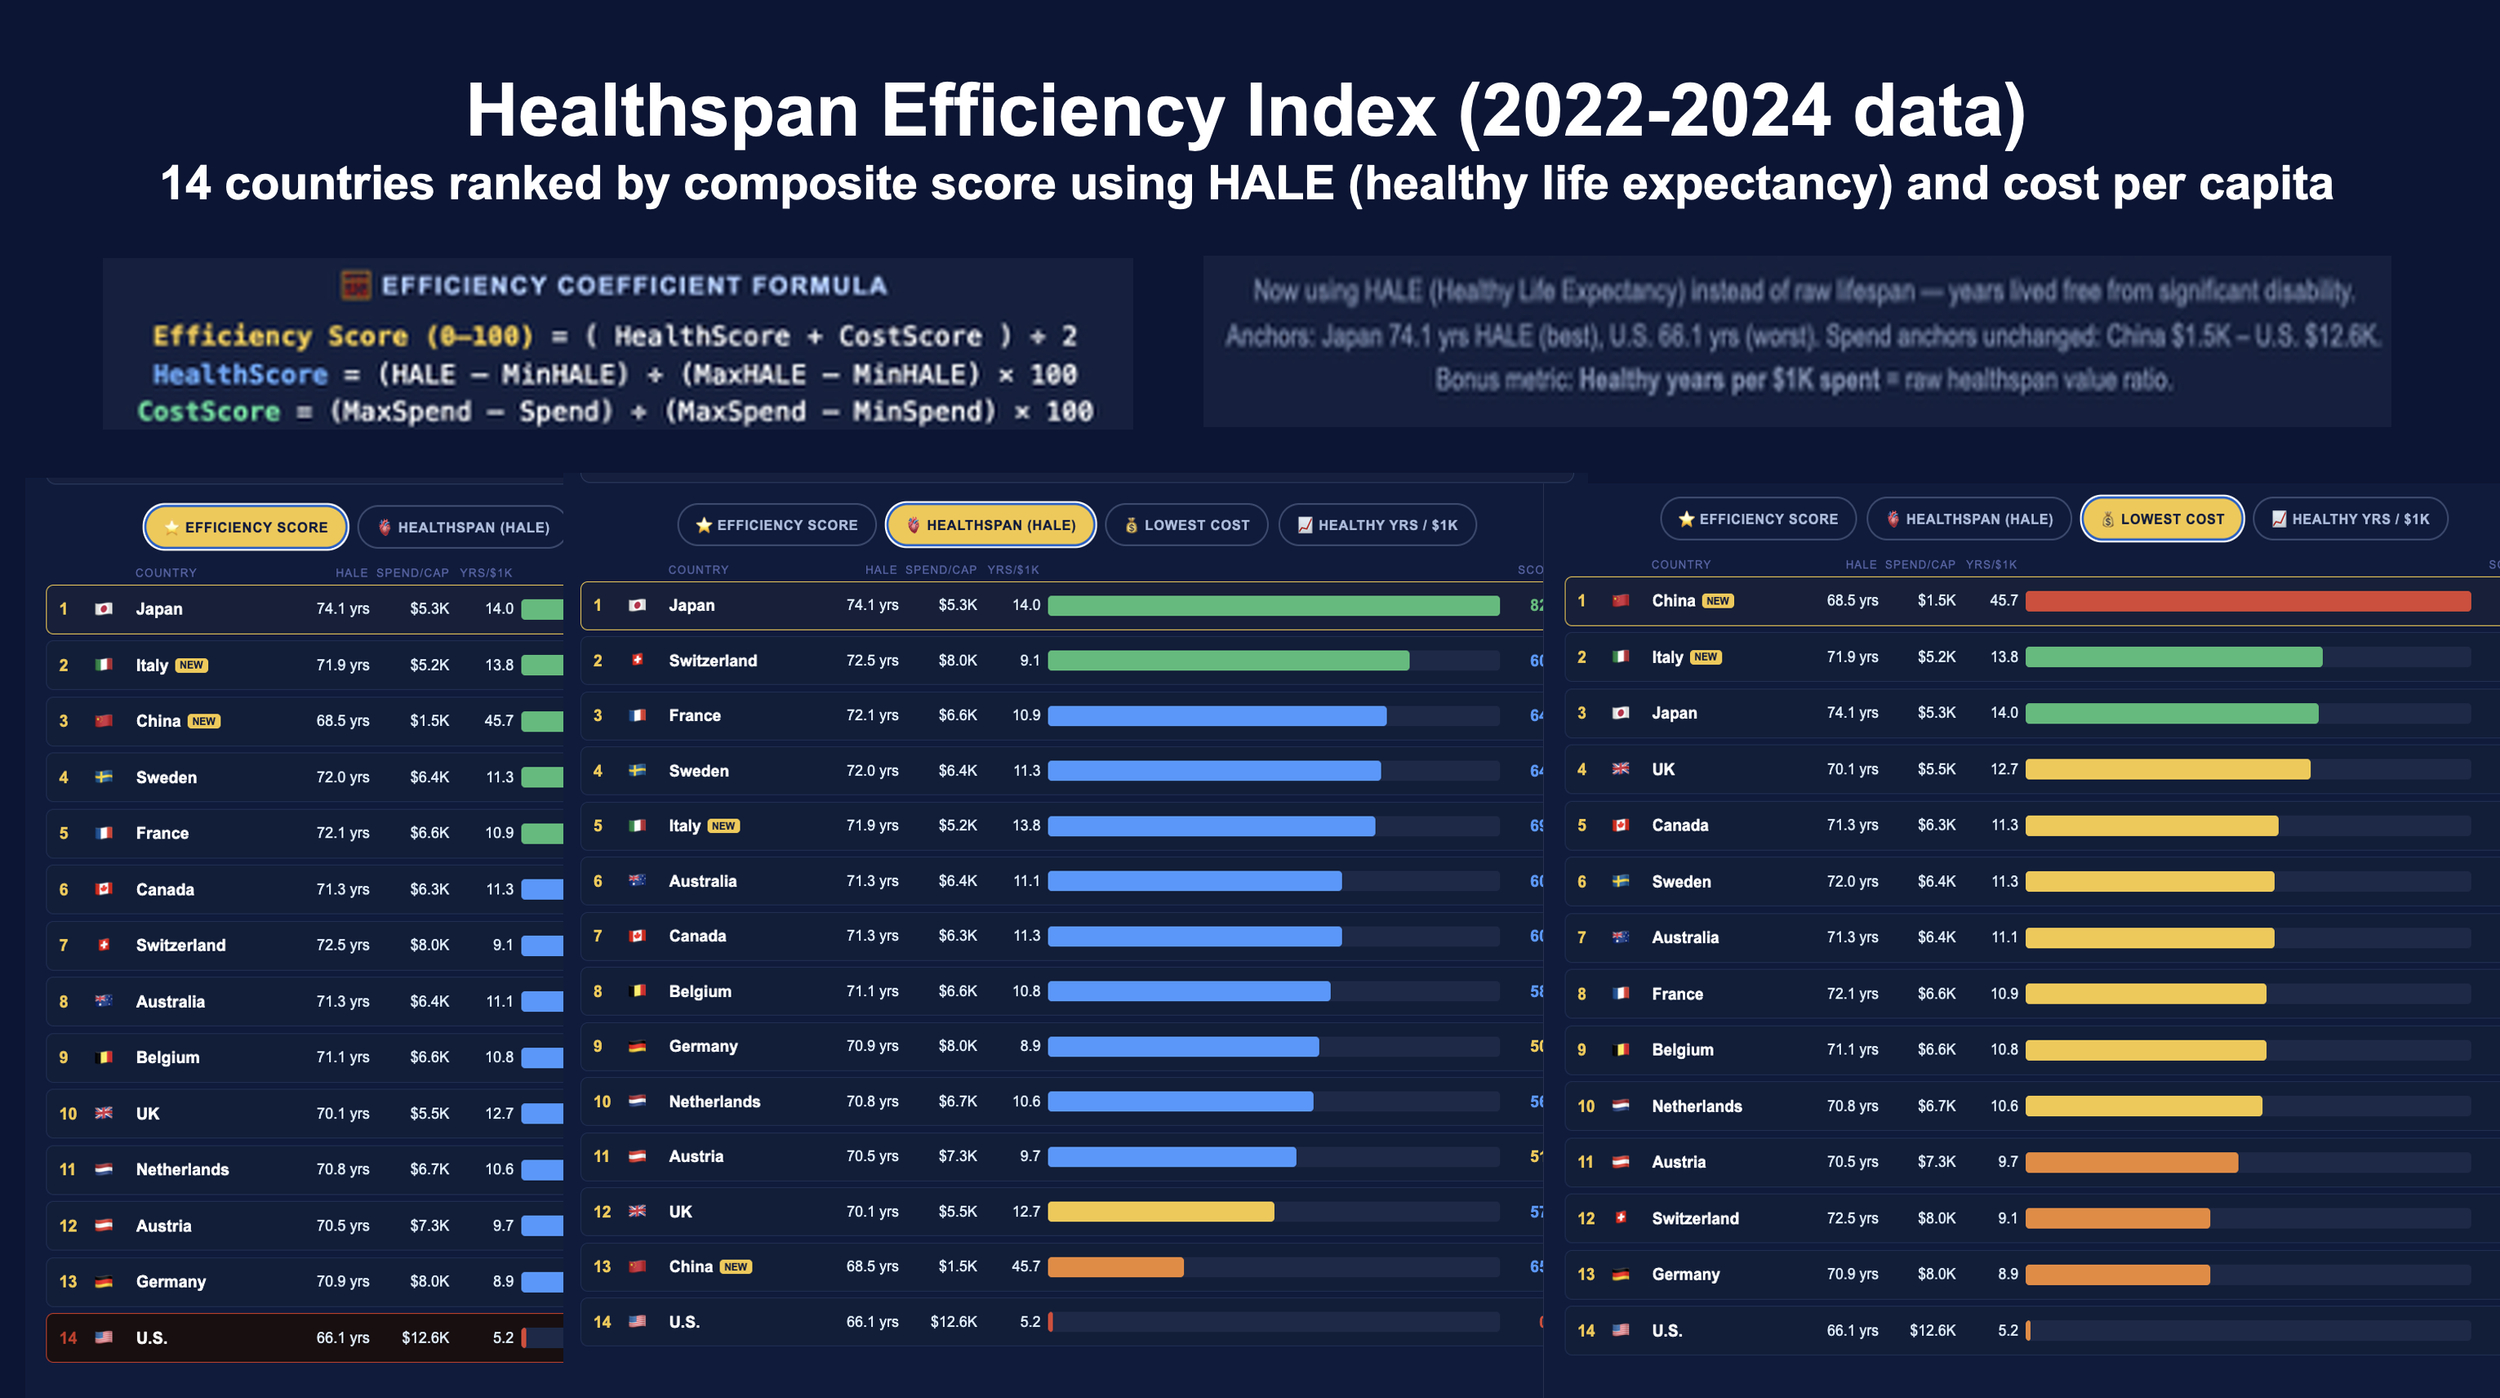Screen dimensions: 2500x1398
Task: Click "Australia" in the Efficiency Score ranking
Action: tap(171, 1001)
